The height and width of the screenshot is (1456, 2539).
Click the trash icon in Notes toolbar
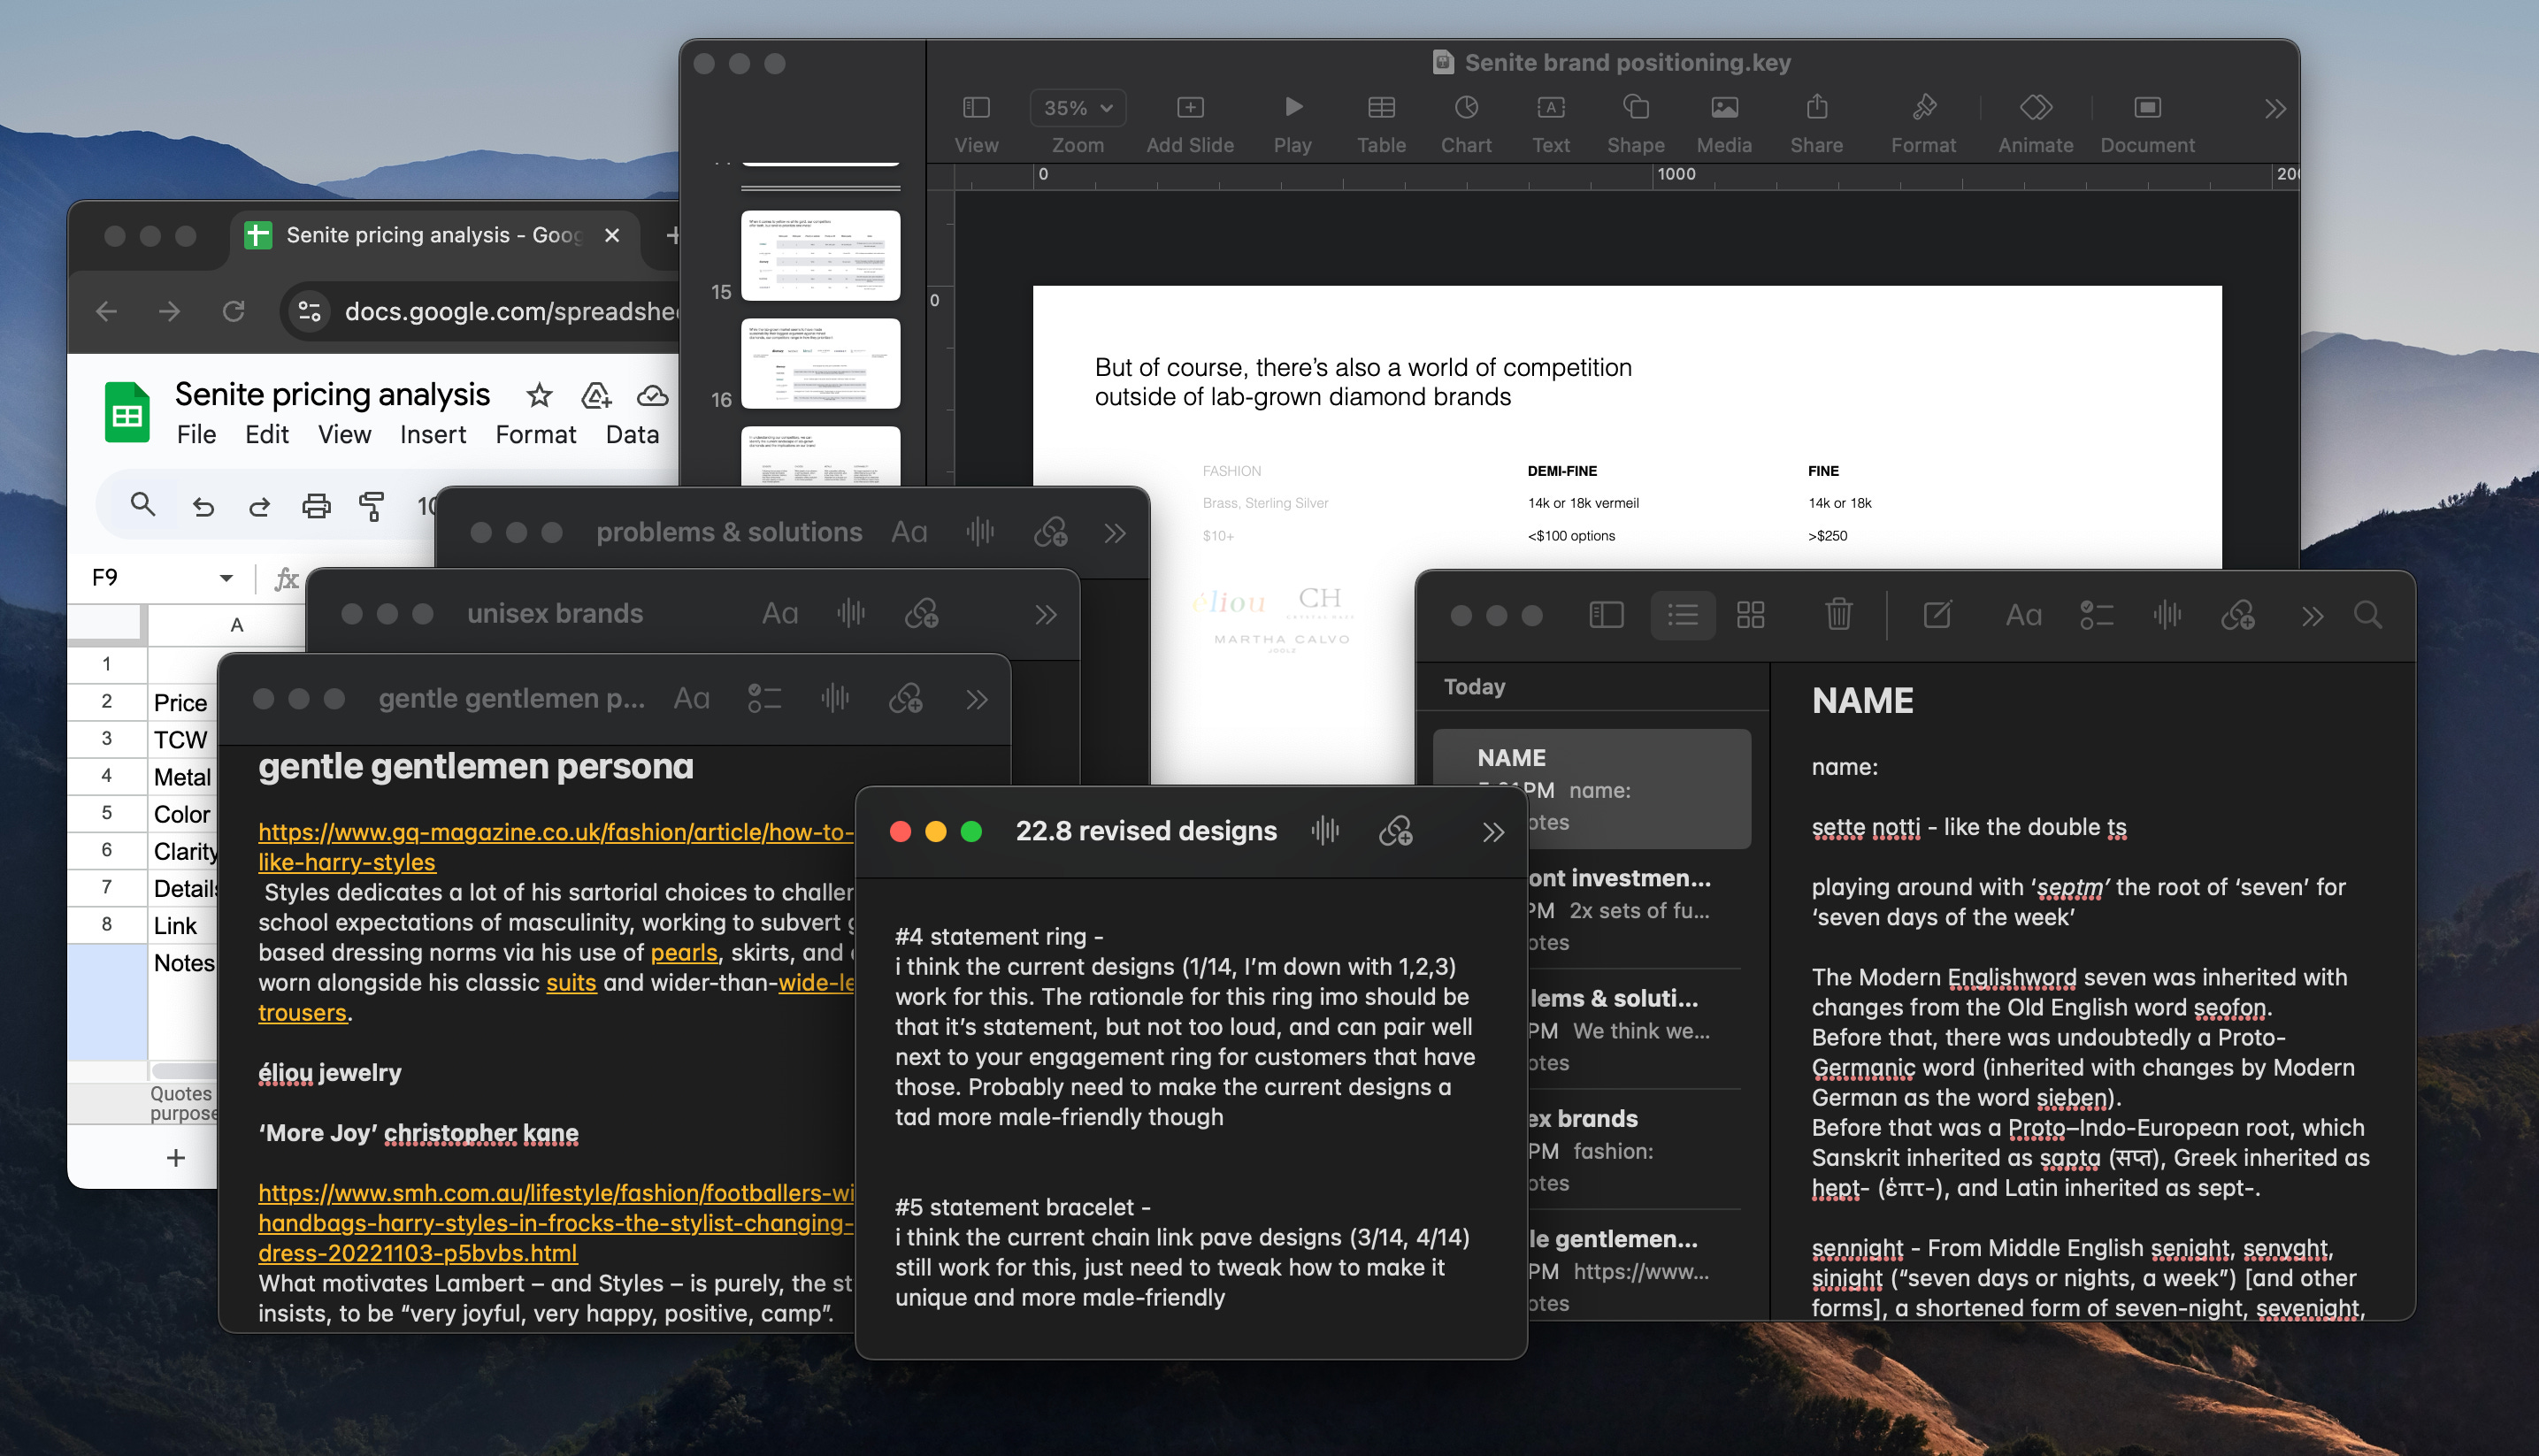1838,614
